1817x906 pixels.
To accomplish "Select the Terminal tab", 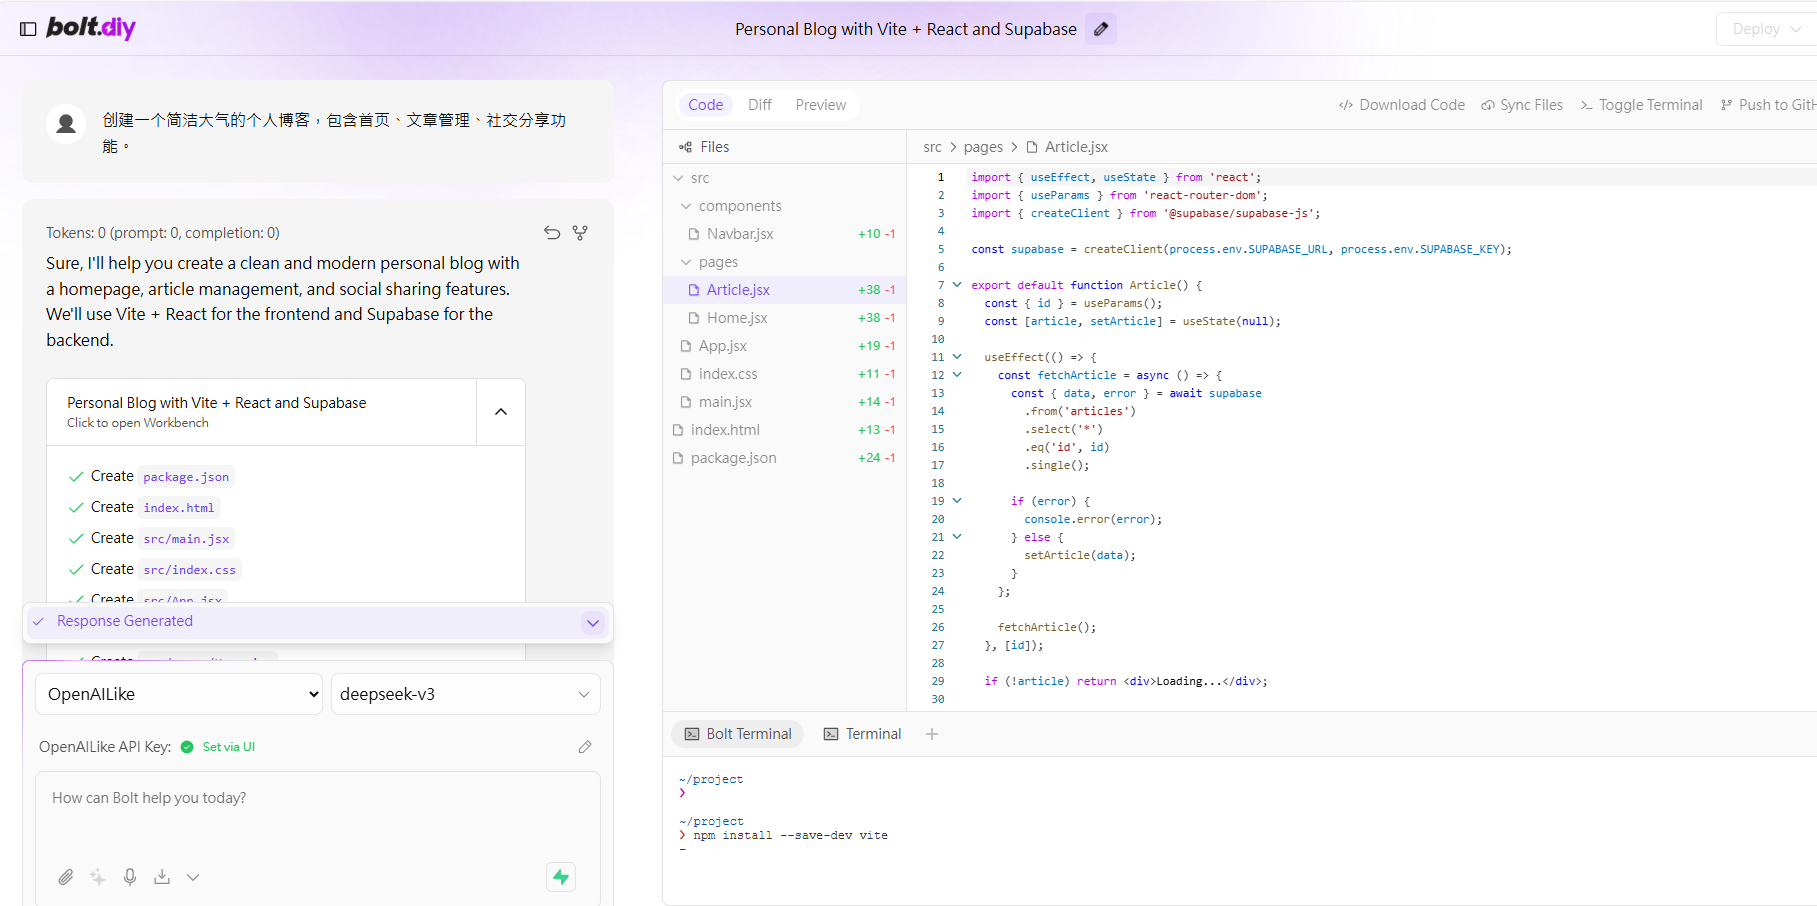I will [863, 734].
